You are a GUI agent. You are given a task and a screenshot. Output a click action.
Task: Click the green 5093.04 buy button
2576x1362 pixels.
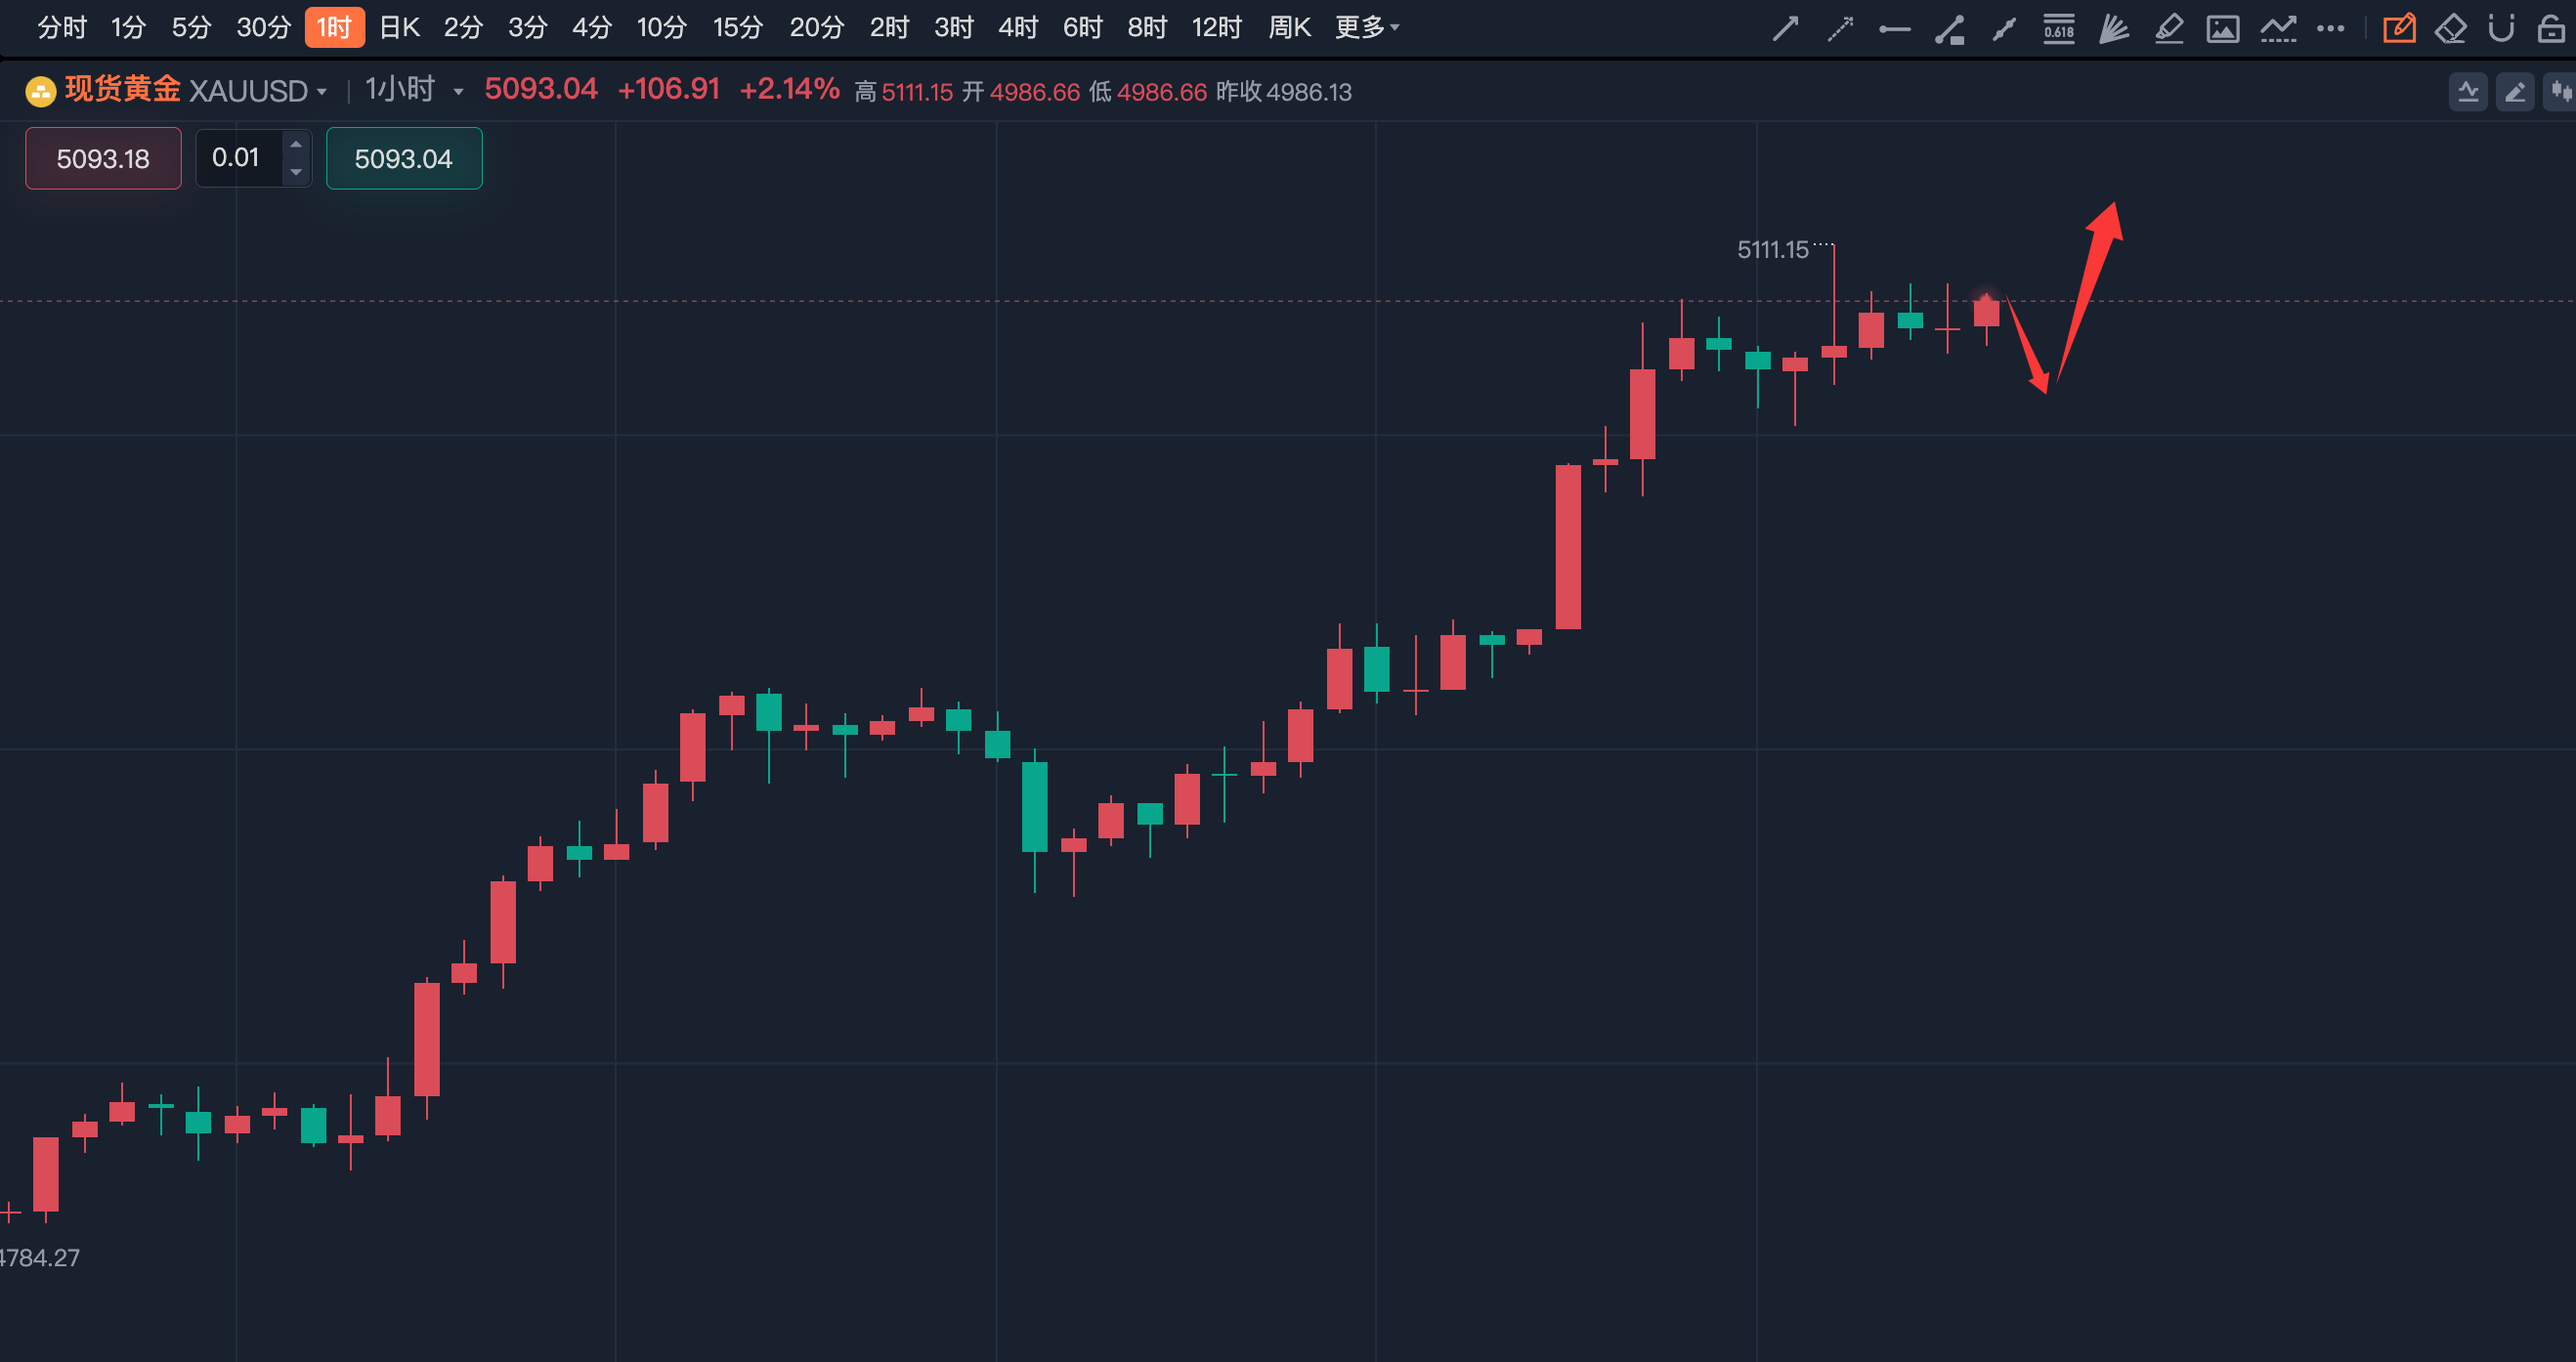pyautogui.click(x=404, y=158)
